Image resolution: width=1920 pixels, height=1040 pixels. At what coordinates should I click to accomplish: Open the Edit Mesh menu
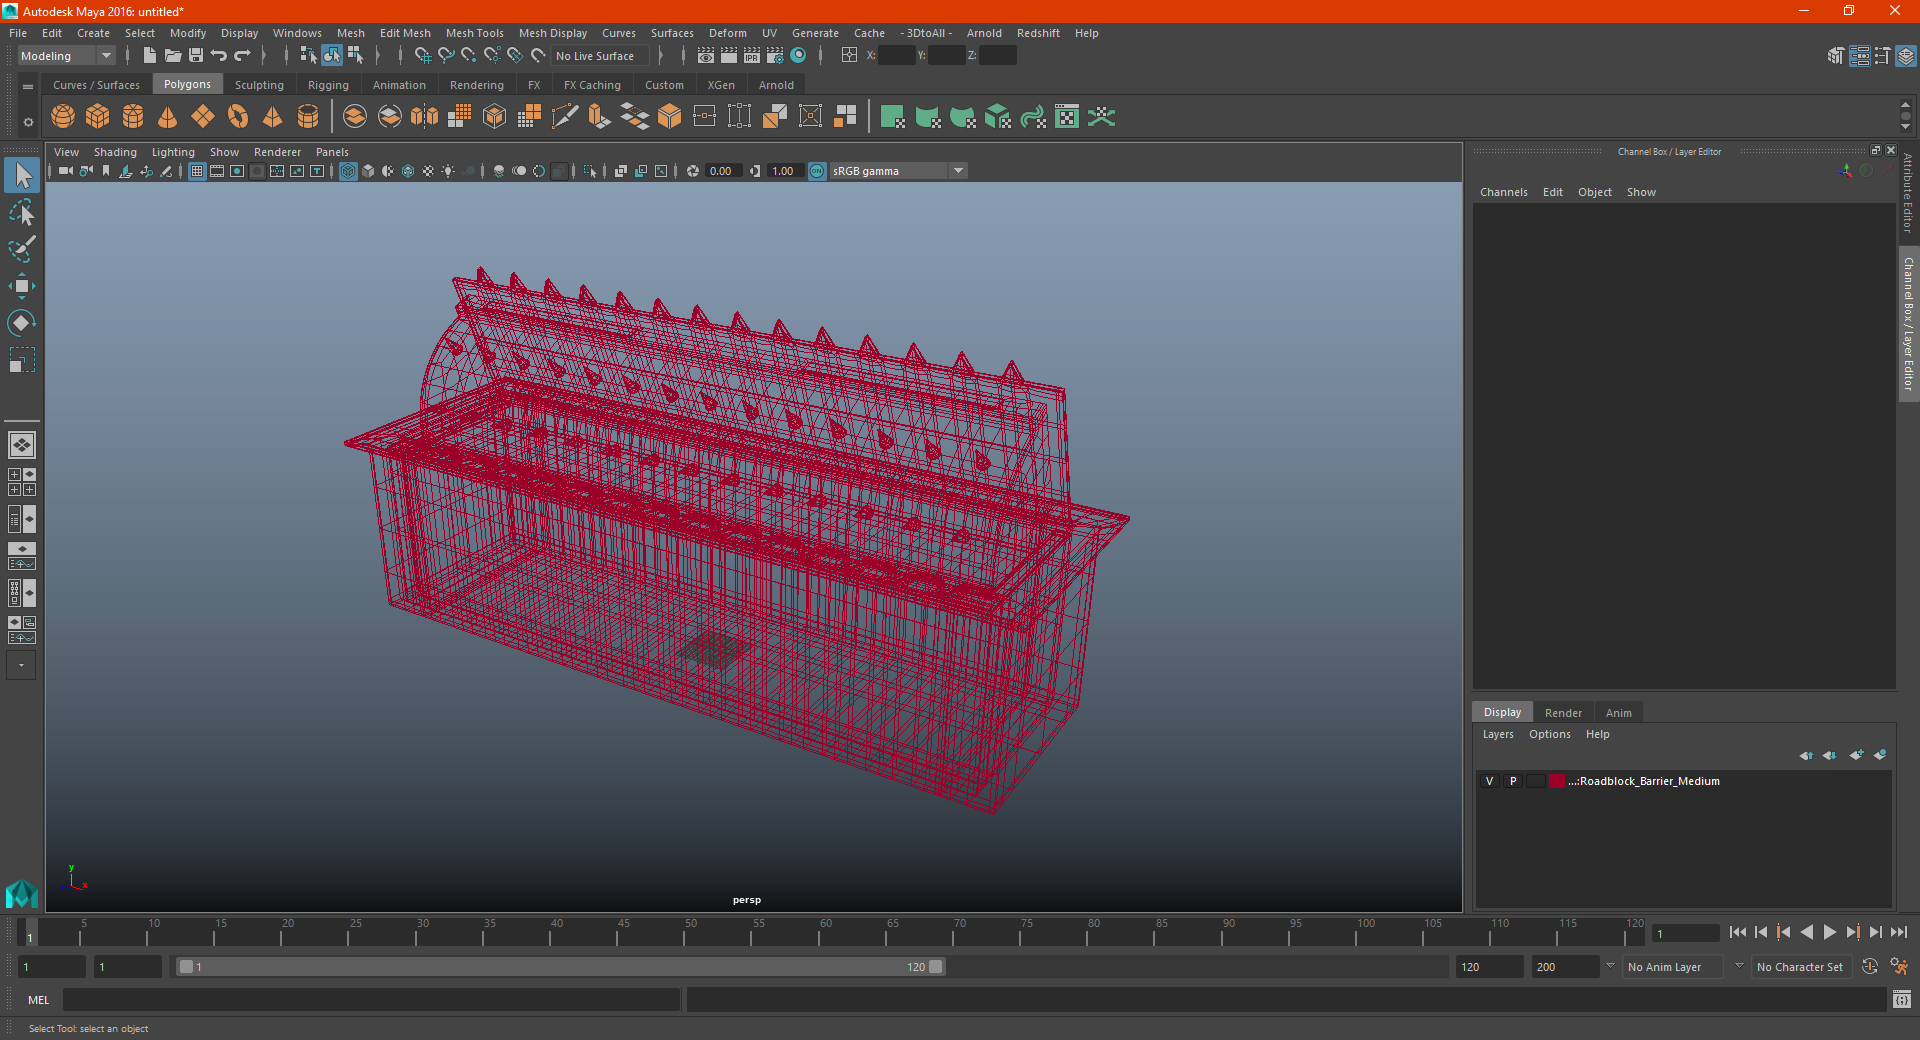pyautogui.click(x=405, y=33)
